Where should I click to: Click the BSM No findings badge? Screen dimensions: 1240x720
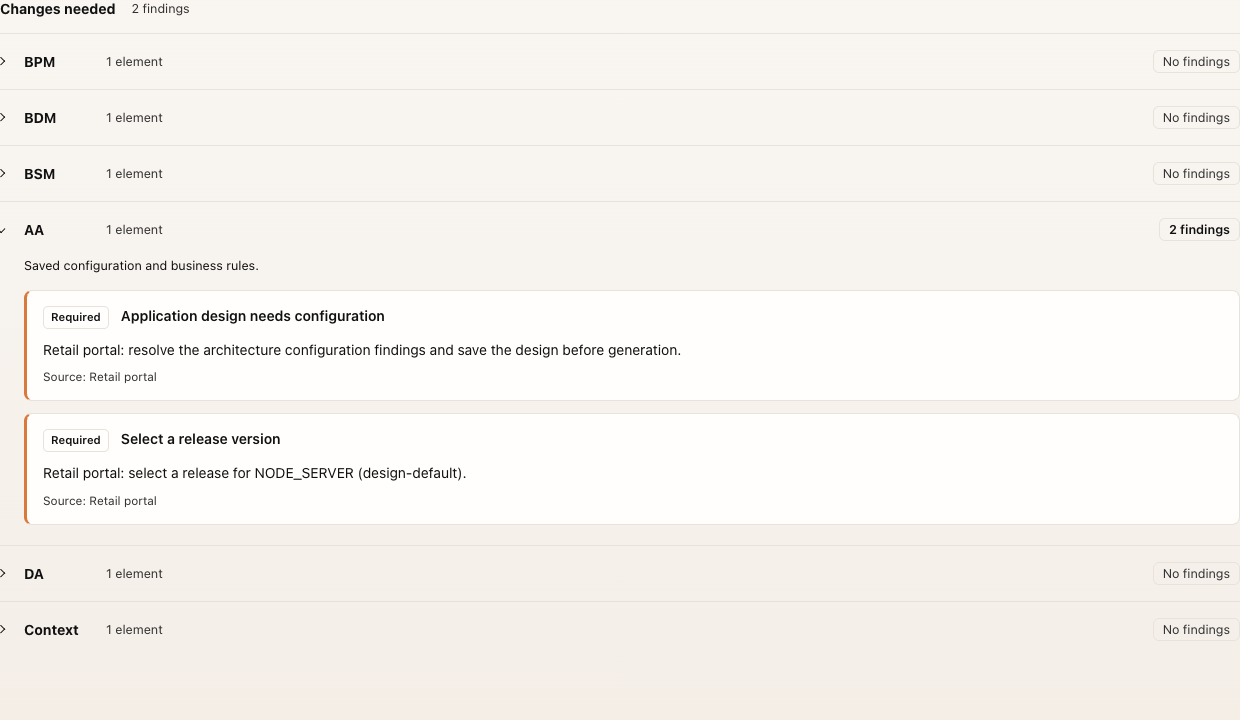[1196, 174]
